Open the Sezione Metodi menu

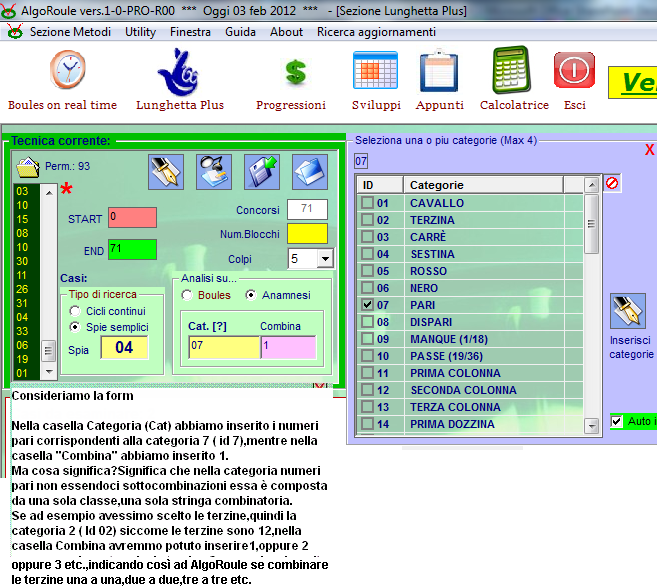pyautogui.click(x=70, y=32)
